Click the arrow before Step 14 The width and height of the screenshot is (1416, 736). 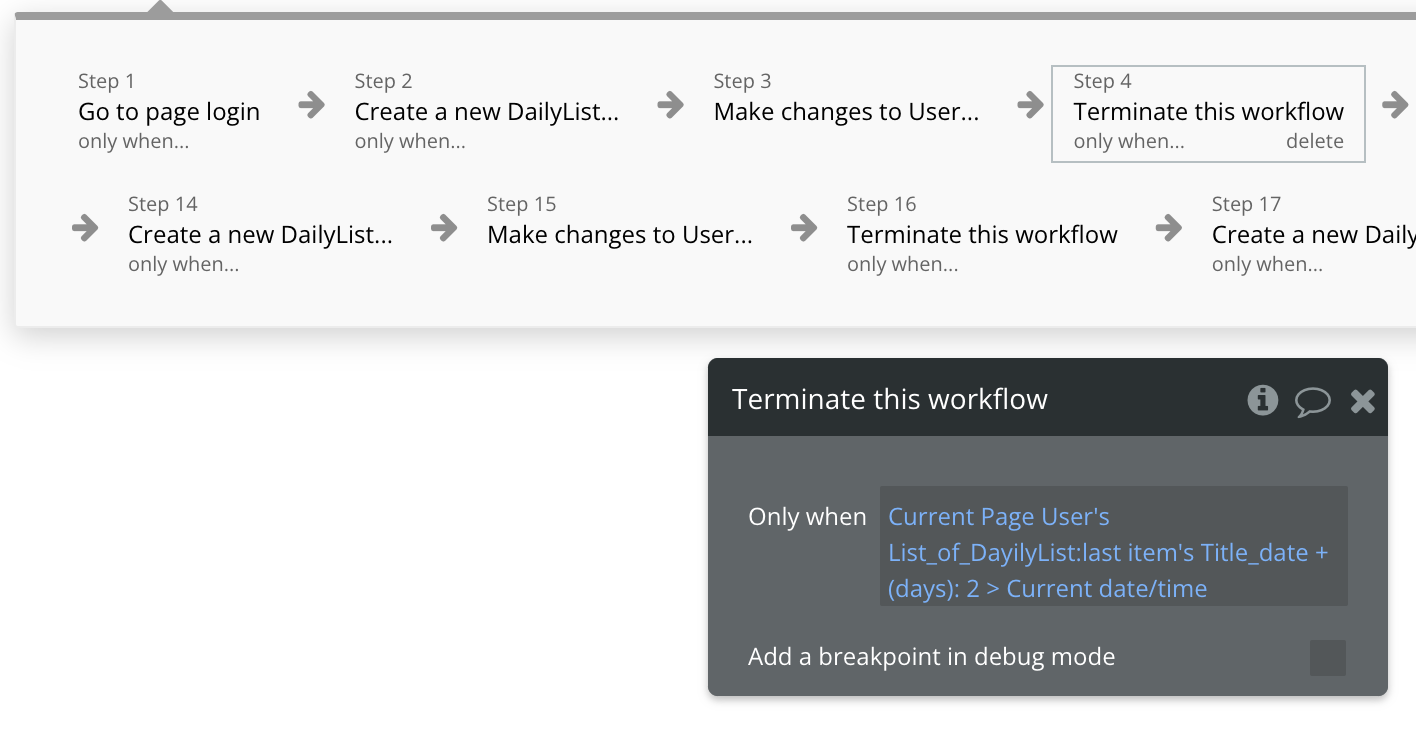click(x=86, y=228)
